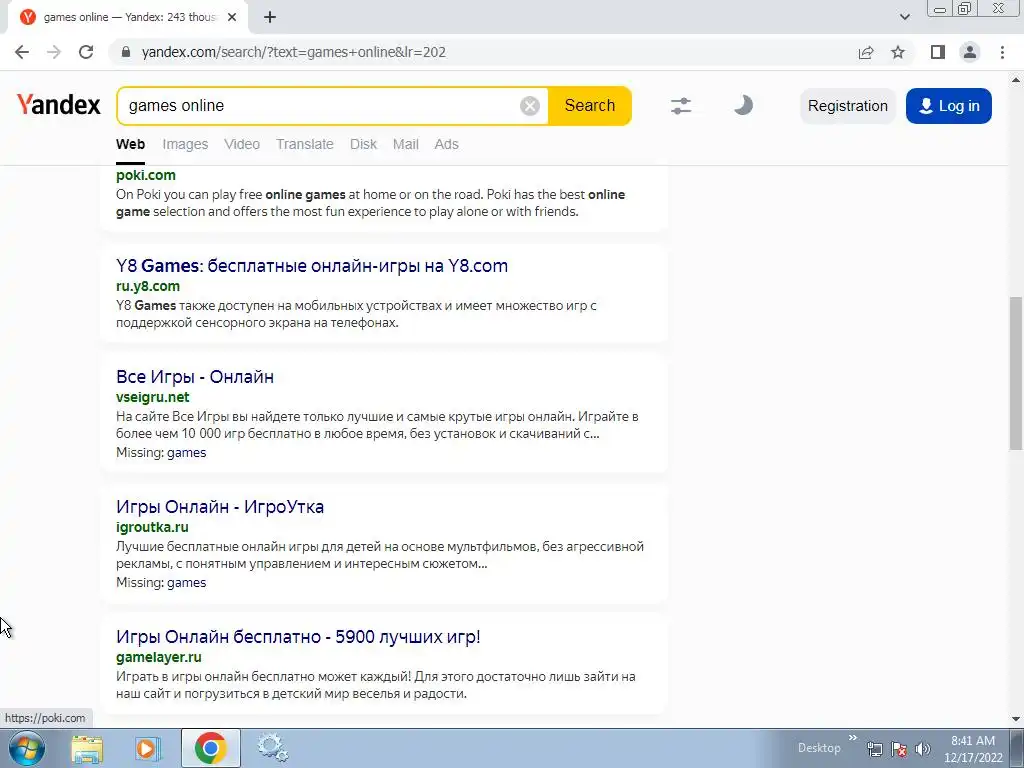Click the volume speaker icon
Image resolution: width=1024 pixels, height=768 pixels.
coord(922,749)
